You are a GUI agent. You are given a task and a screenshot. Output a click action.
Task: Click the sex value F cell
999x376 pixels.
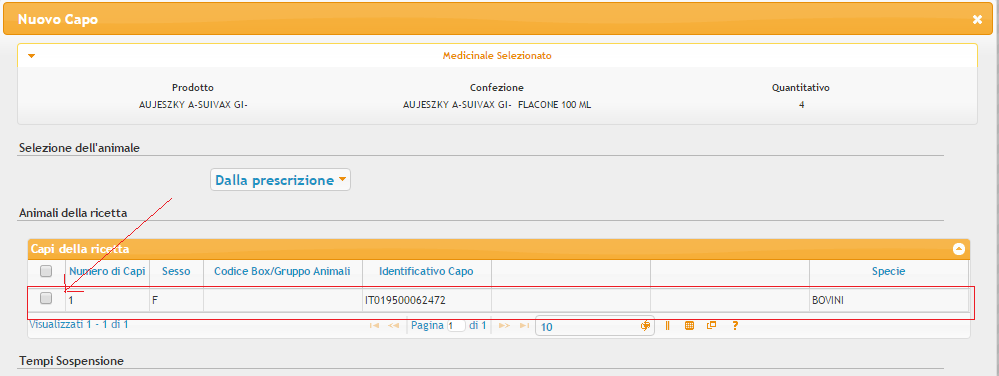(x=176, y=300)
